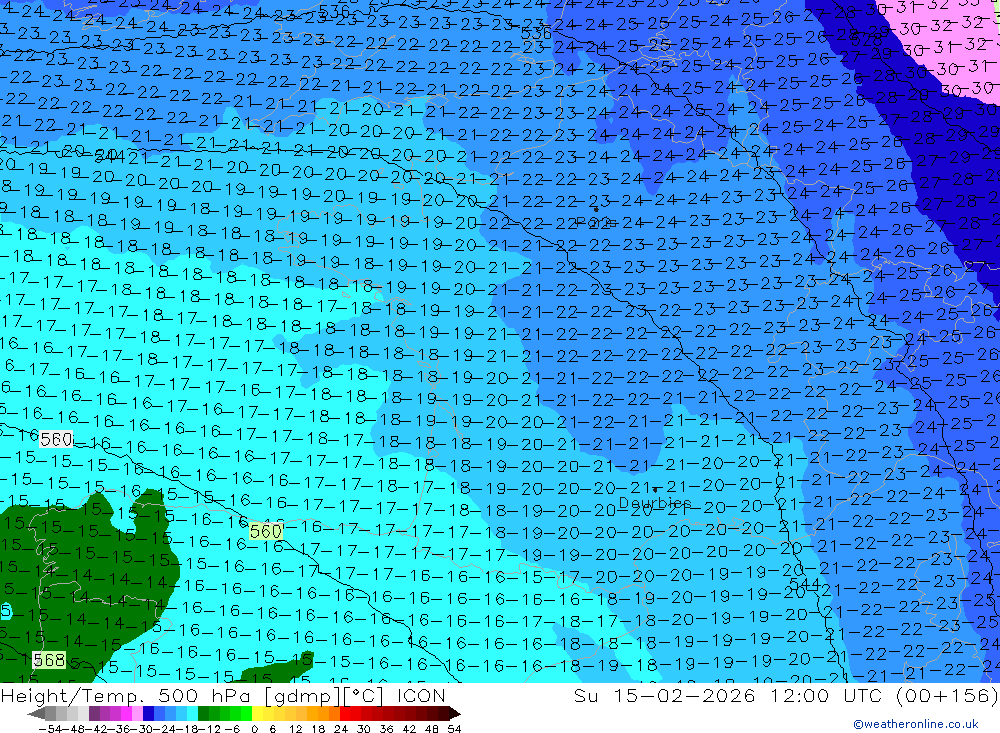
Task: Click the 12:00 UTC time text
Action: tap(825, 695)
